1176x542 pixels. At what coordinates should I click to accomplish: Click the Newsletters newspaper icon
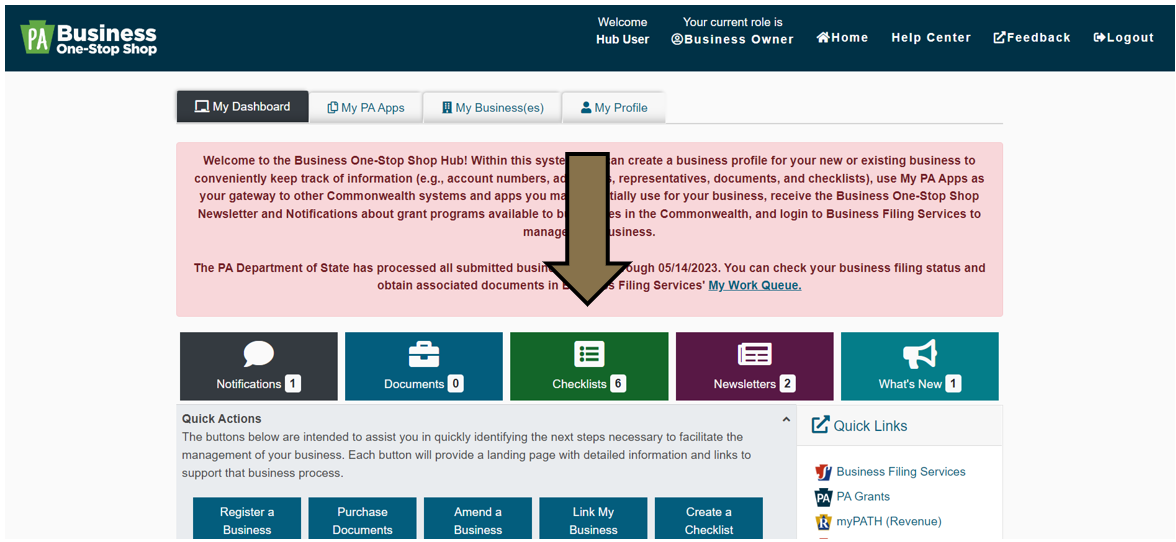pyautogui.click(x=754, y=355)
